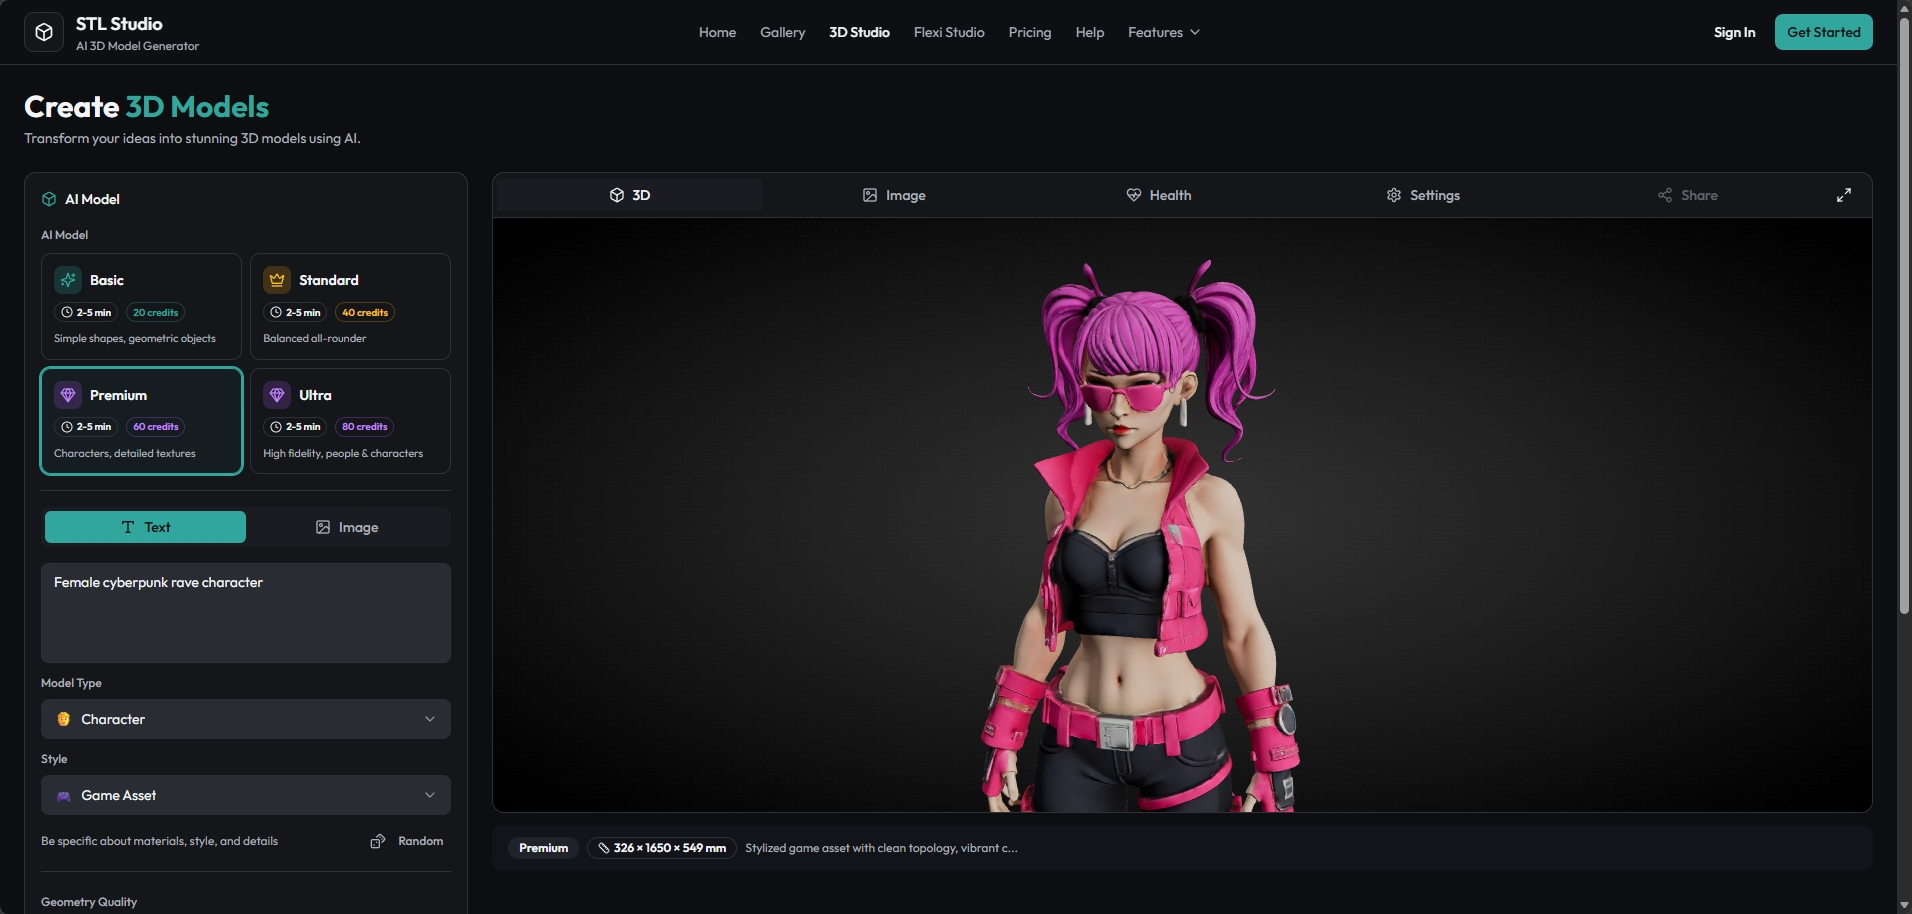The height and width of the screenshot is (914, 1912).
Task: Click the Random prompt dice icon
Action: click(x=378, y=841)
